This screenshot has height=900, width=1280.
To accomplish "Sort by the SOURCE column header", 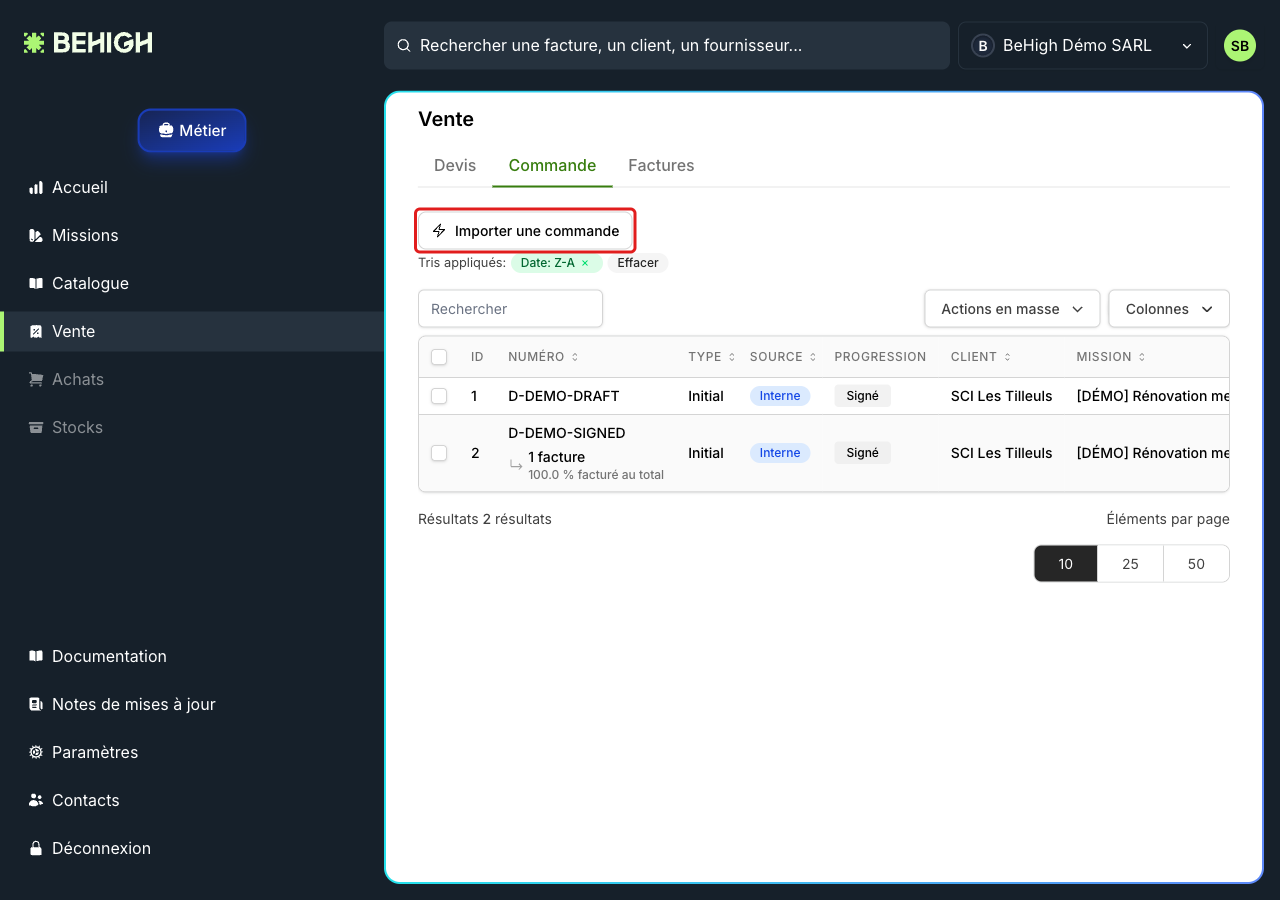I will (x=783, y=357).
